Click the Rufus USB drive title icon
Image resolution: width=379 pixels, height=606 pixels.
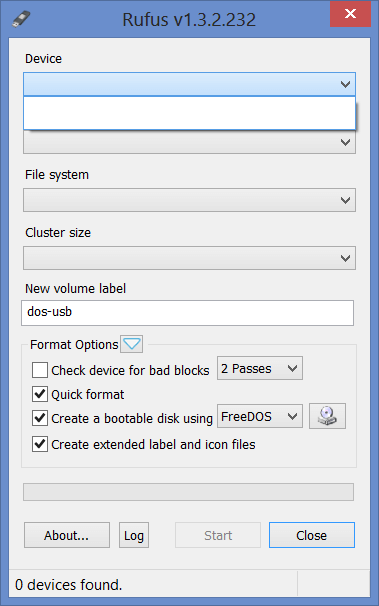21,19
